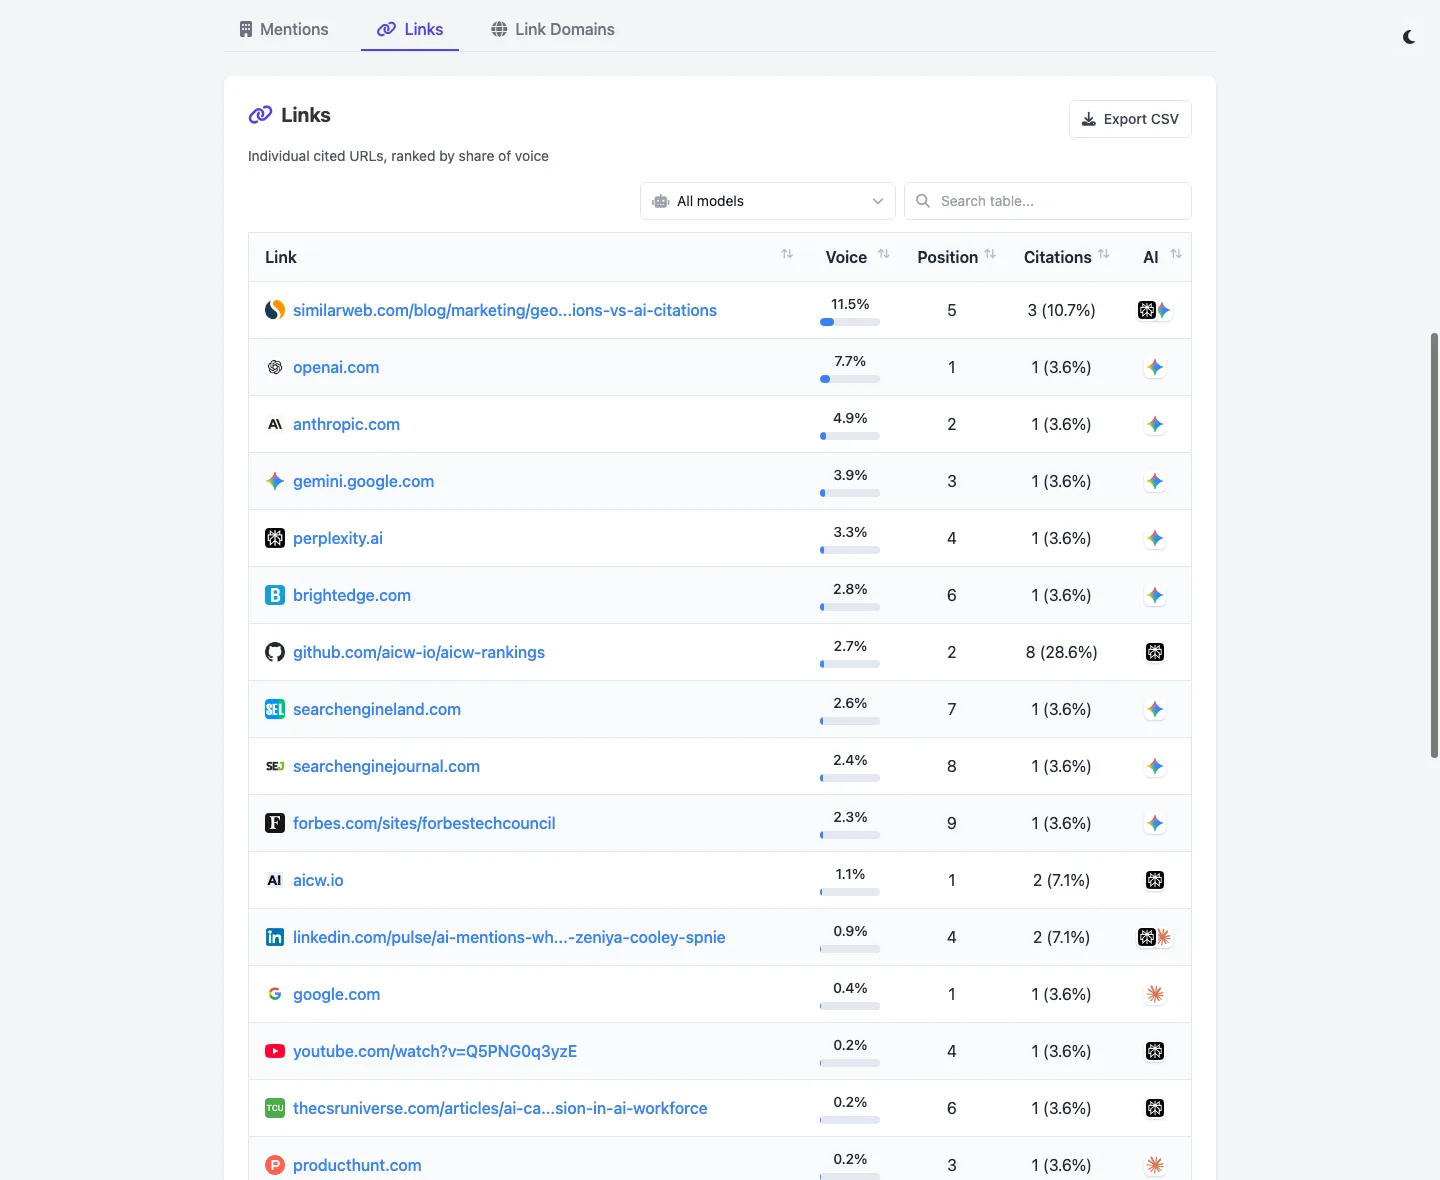This screenshot has height=1180, width=1440.
Task: Open github.com/aicw-io/aicw-rankings link
Action: 419,652
